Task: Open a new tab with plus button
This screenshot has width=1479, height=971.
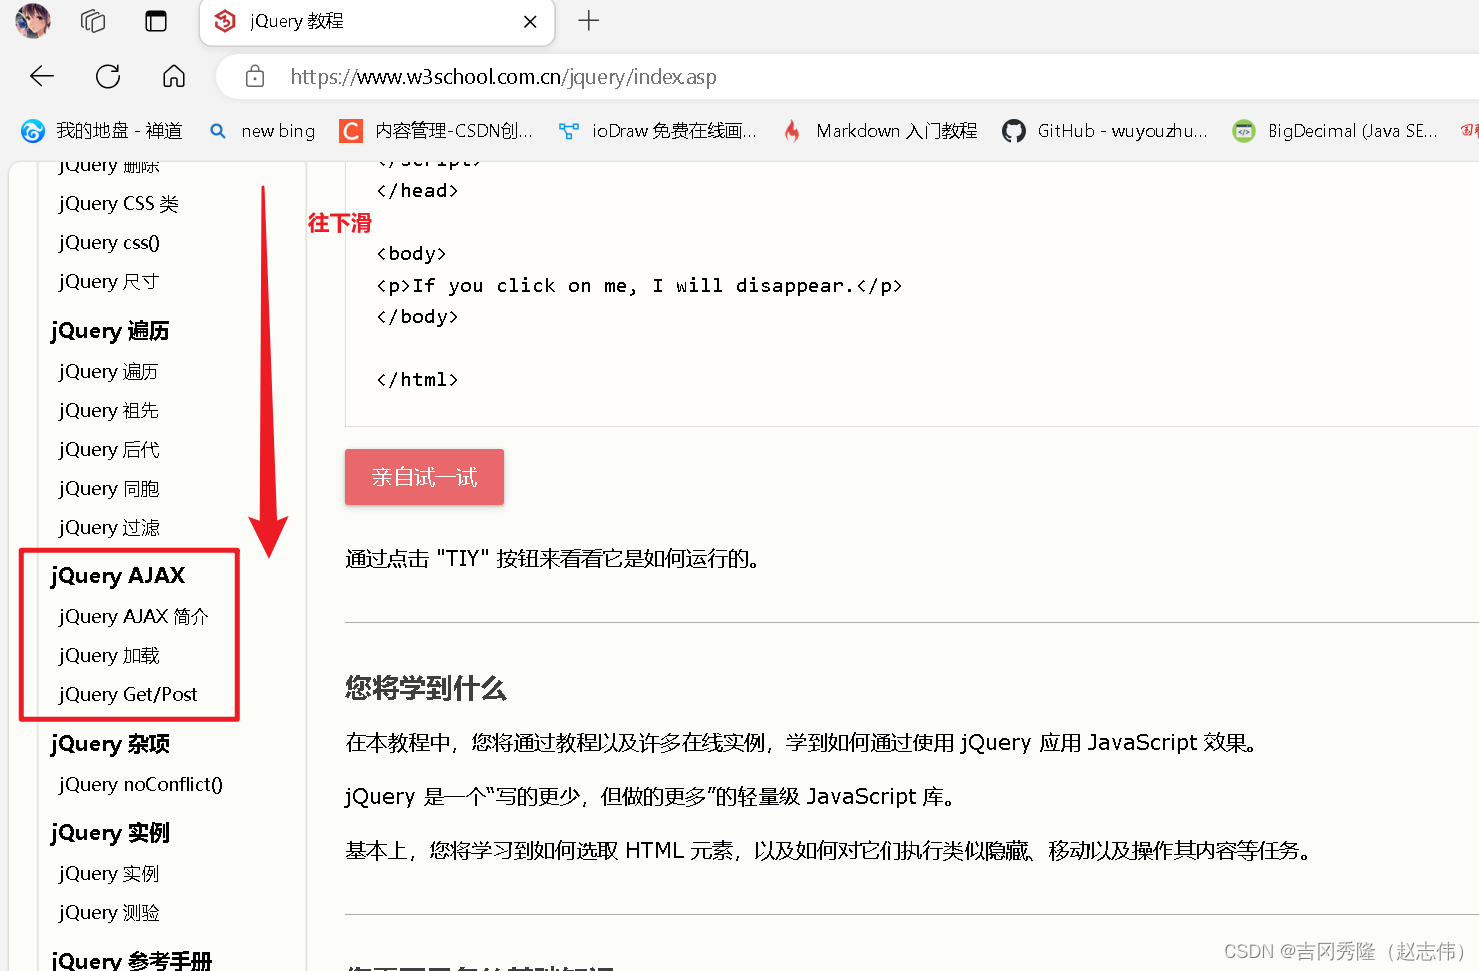Action: [x=589, y=20]
